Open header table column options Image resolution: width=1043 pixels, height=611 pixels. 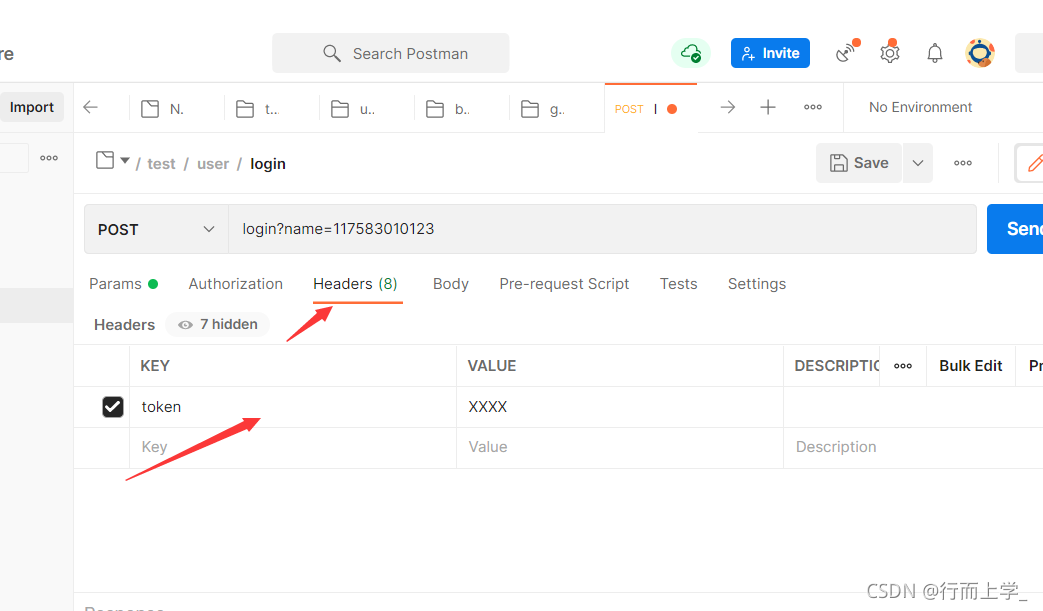point(903,366)
